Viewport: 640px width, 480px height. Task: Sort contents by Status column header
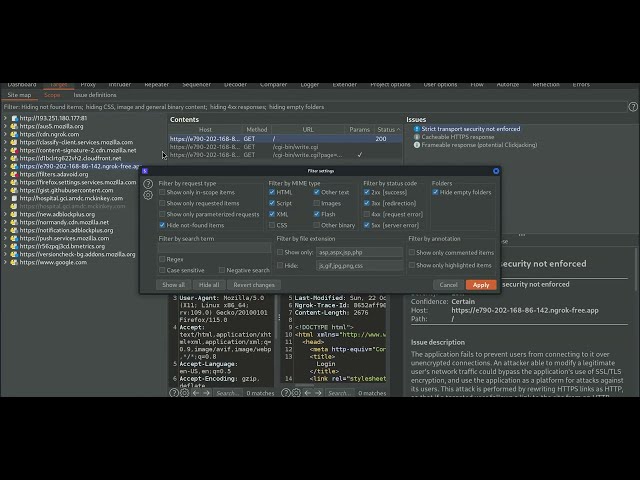click(388, 130)
